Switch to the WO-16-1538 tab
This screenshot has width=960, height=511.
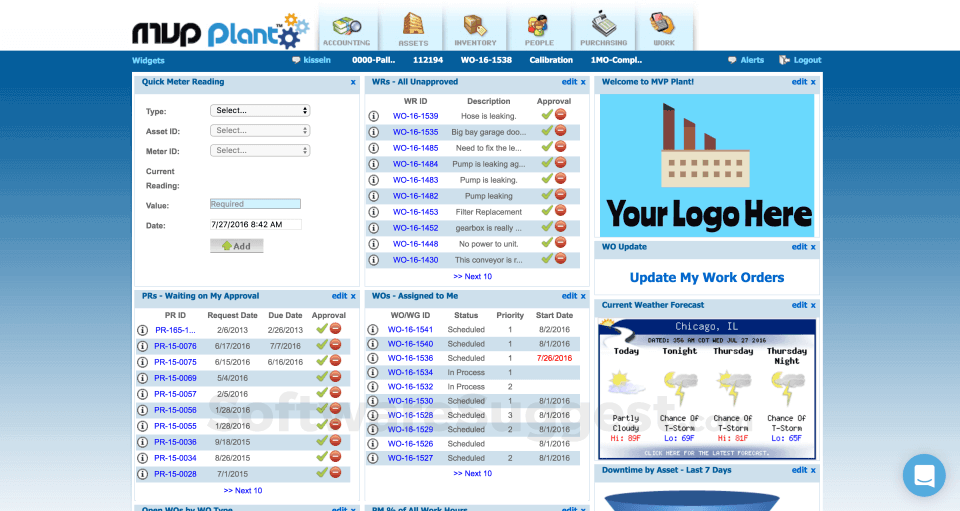(x=486, y=60)
